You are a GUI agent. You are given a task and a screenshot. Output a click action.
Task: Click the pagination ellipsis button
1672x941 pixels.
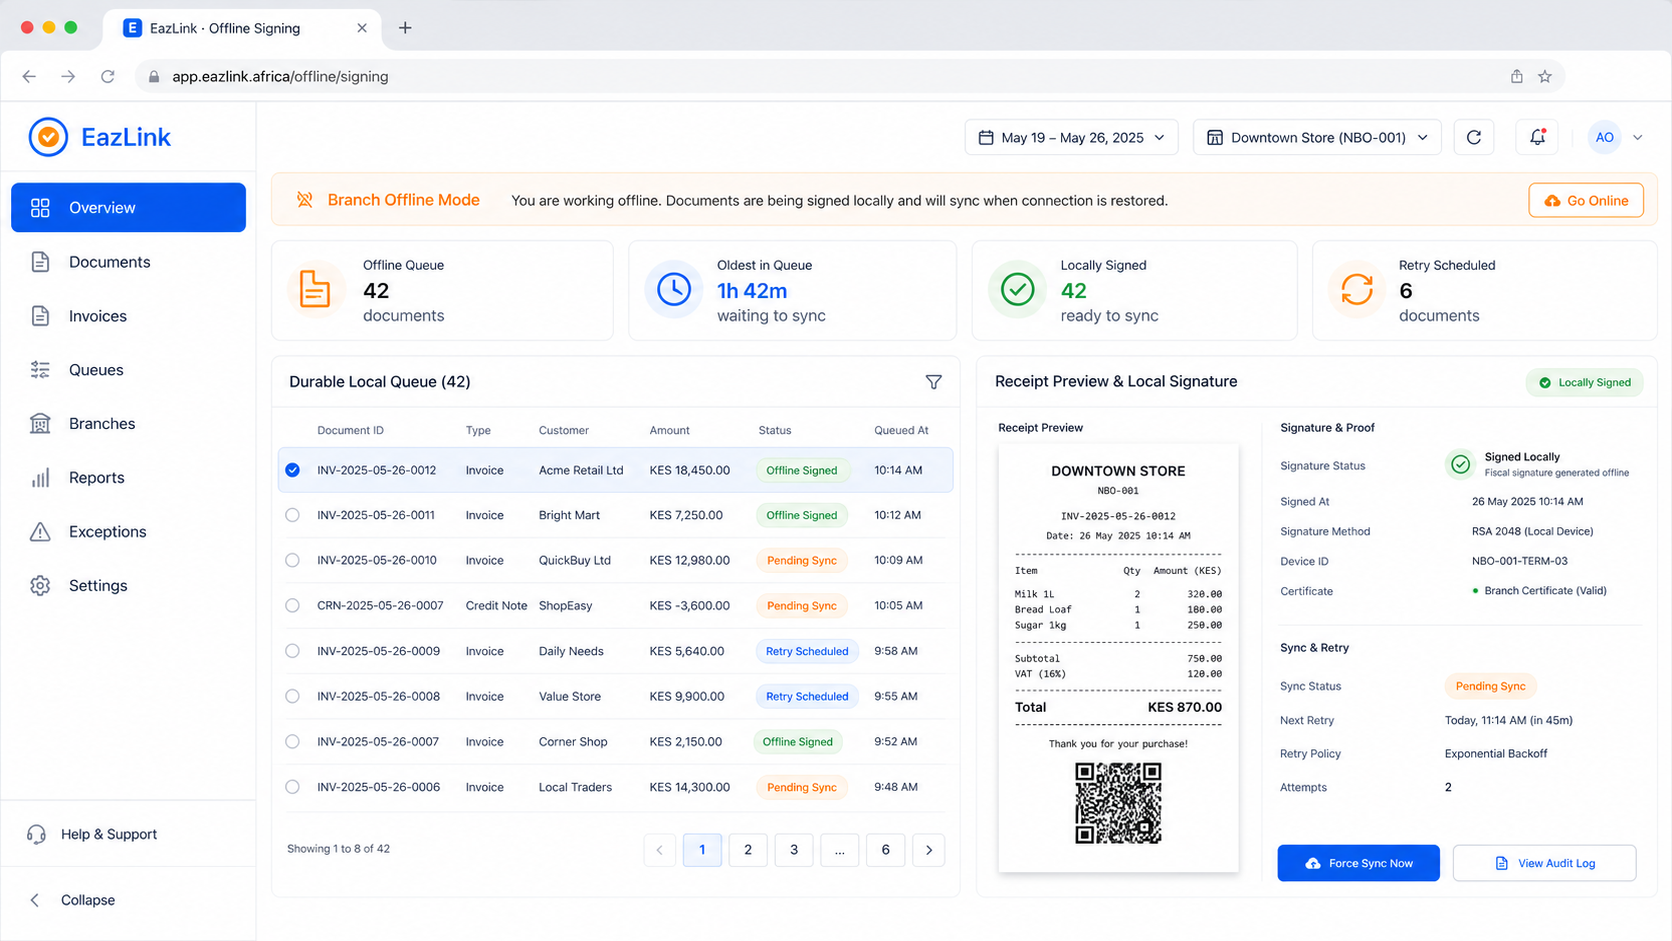tap(840, 850)
